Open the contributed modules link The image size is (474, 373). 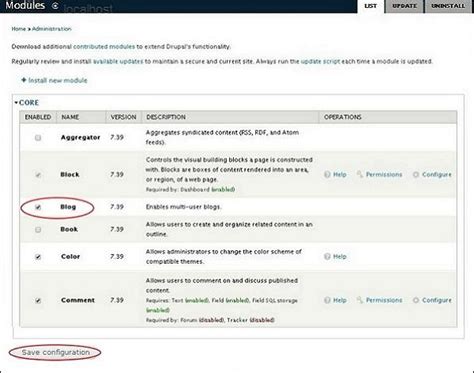(104, 47)
